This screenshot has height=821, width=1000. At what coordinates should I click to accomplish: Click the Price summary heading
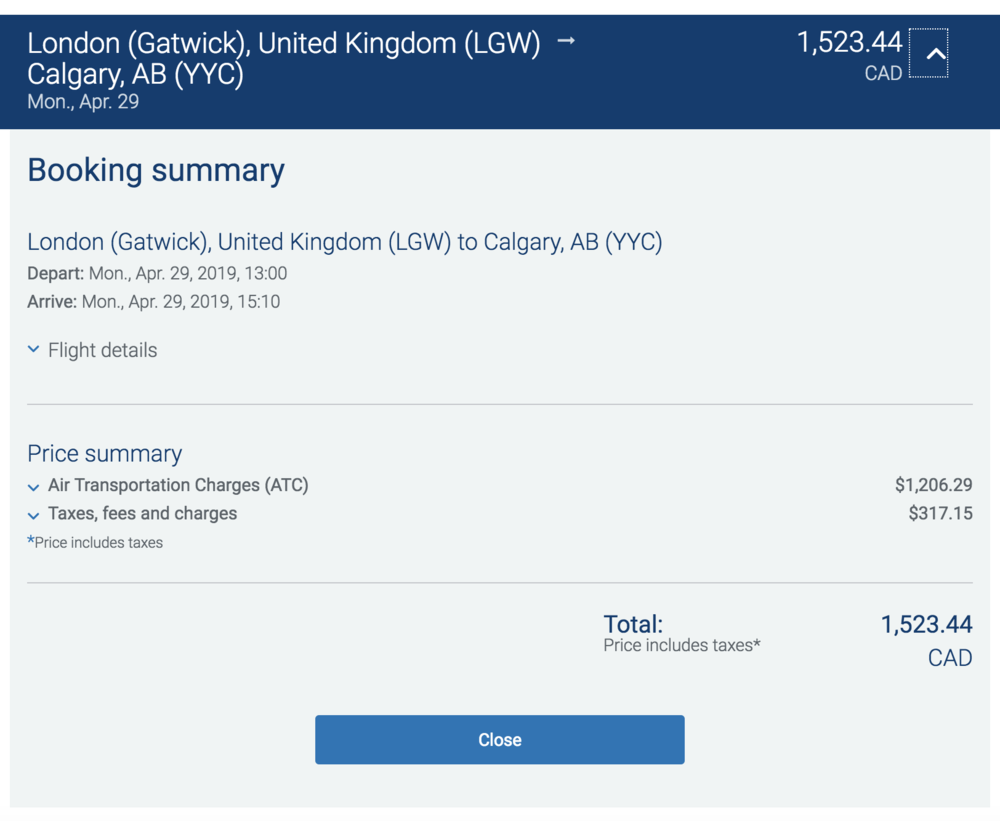[x=105, y=453]
